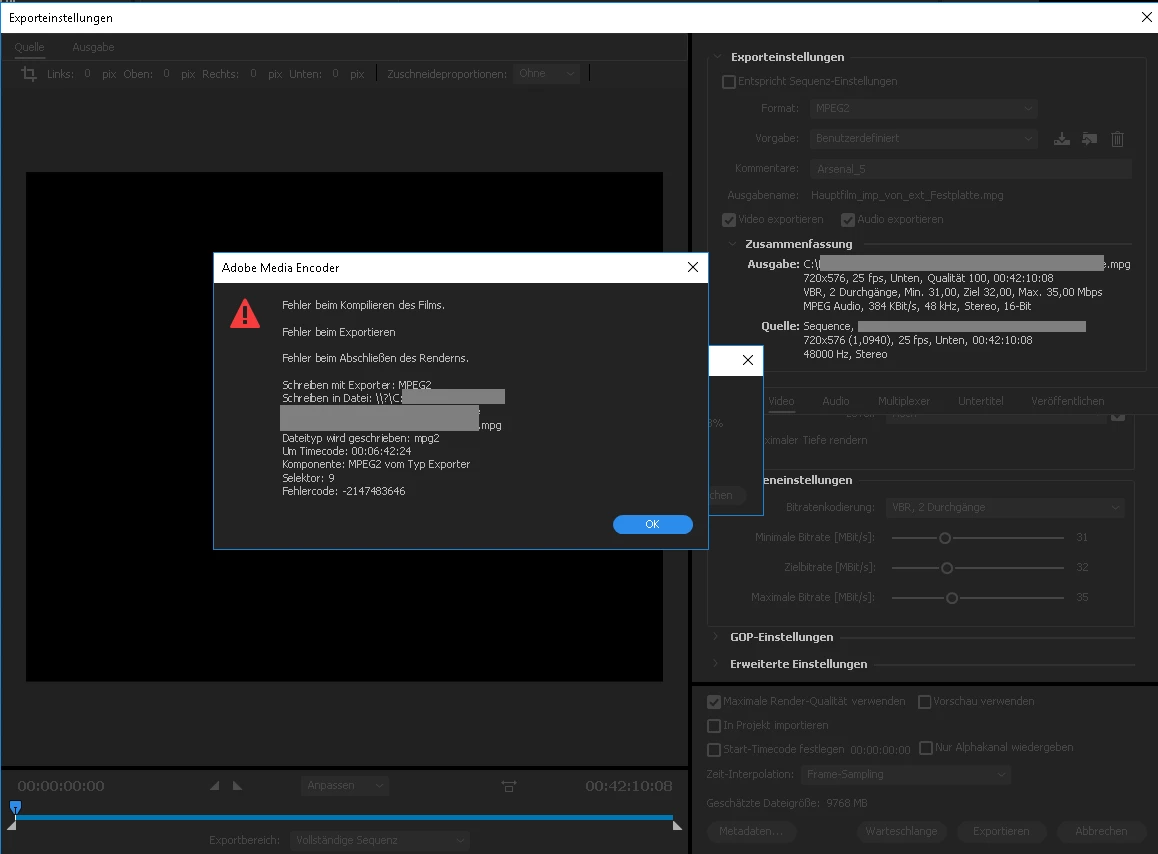Close the small progress window behind the dialog
Image resolution: width=1158 pixels, height=854 pixels.
747,360
